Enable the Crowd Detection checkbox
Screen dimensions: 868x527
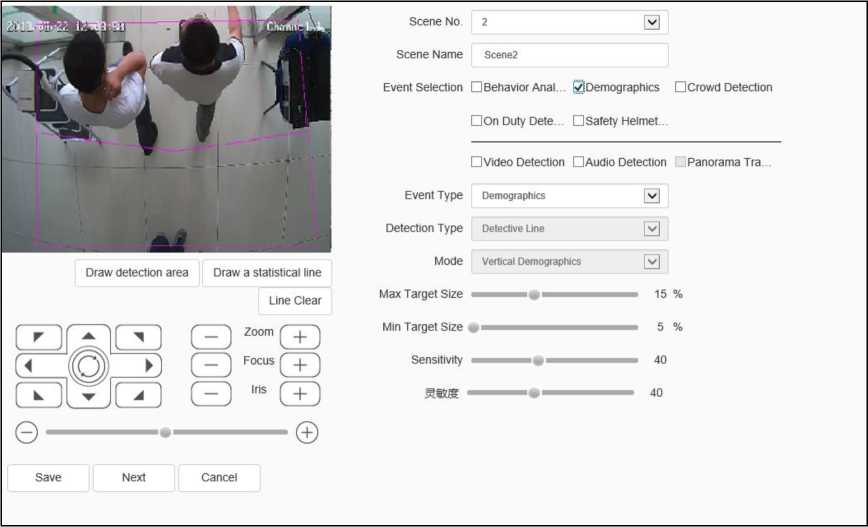coord(681,88)
